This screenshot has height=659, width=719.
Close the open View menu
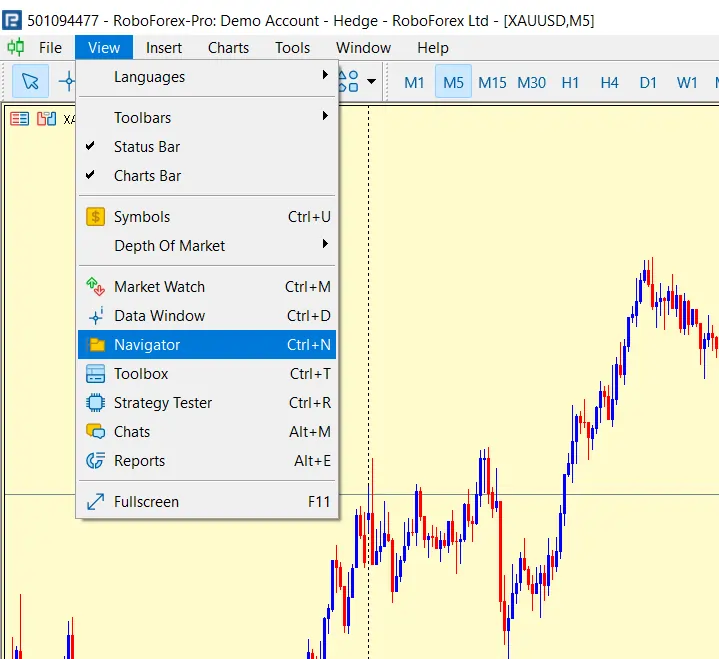(x=104, y=48)
